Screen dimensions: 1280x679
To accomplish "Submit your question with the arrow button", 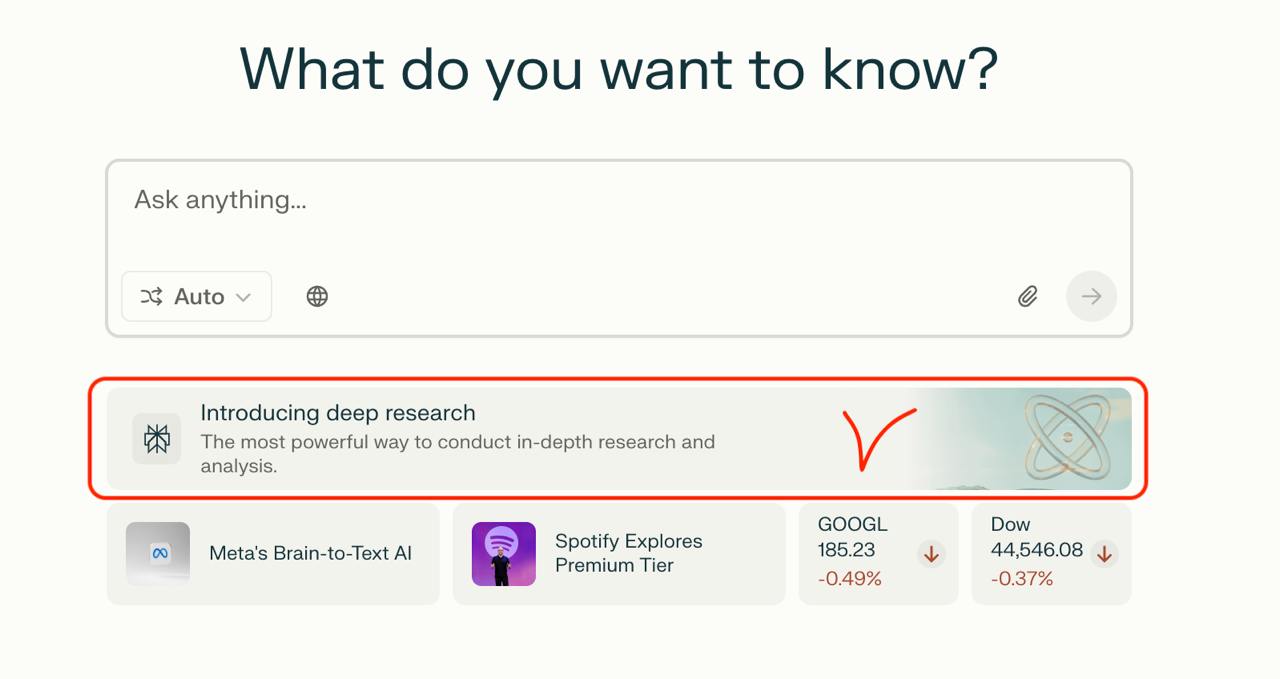I will [x=1091, y=296].
